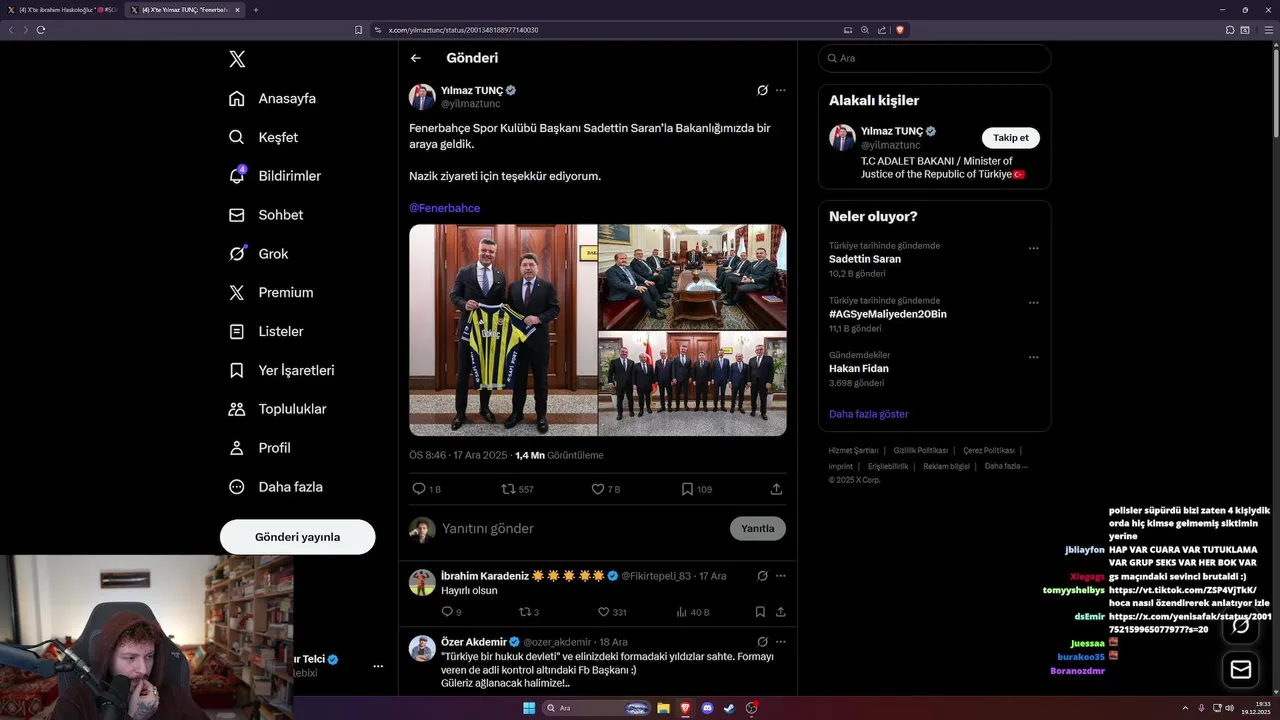Image resolution: width=1280 pixels, height=720 pixels.
Task: Click the Yer İşaretleri bookmark icon
Action: pyautogui.click(x=237, y=370)
